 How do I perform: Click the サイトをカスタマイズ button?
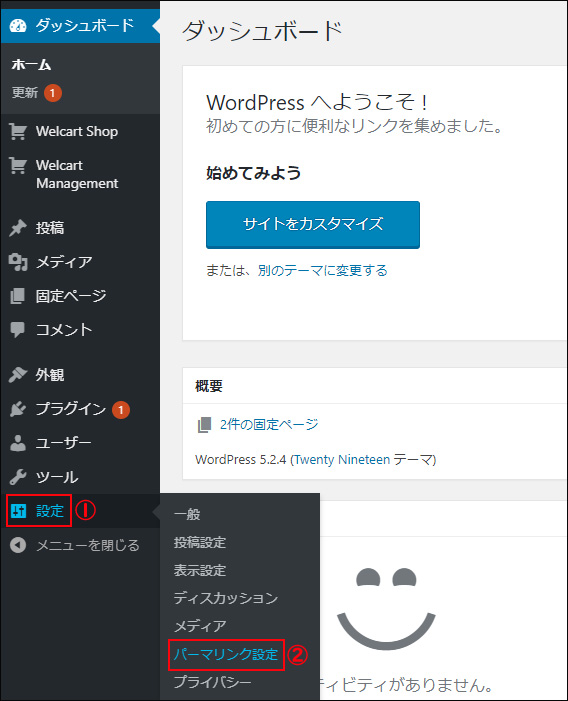click(x=313, y=224)
